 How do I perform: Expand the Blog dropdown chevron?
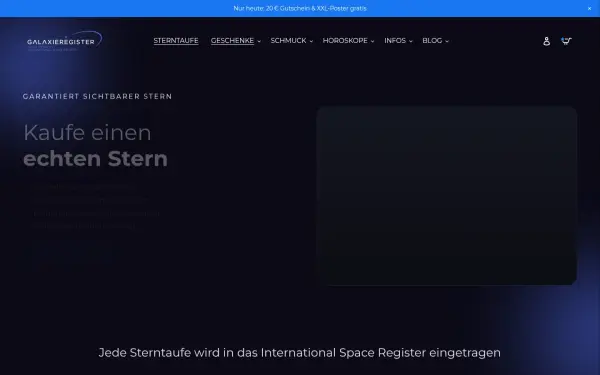click(447, 41)
